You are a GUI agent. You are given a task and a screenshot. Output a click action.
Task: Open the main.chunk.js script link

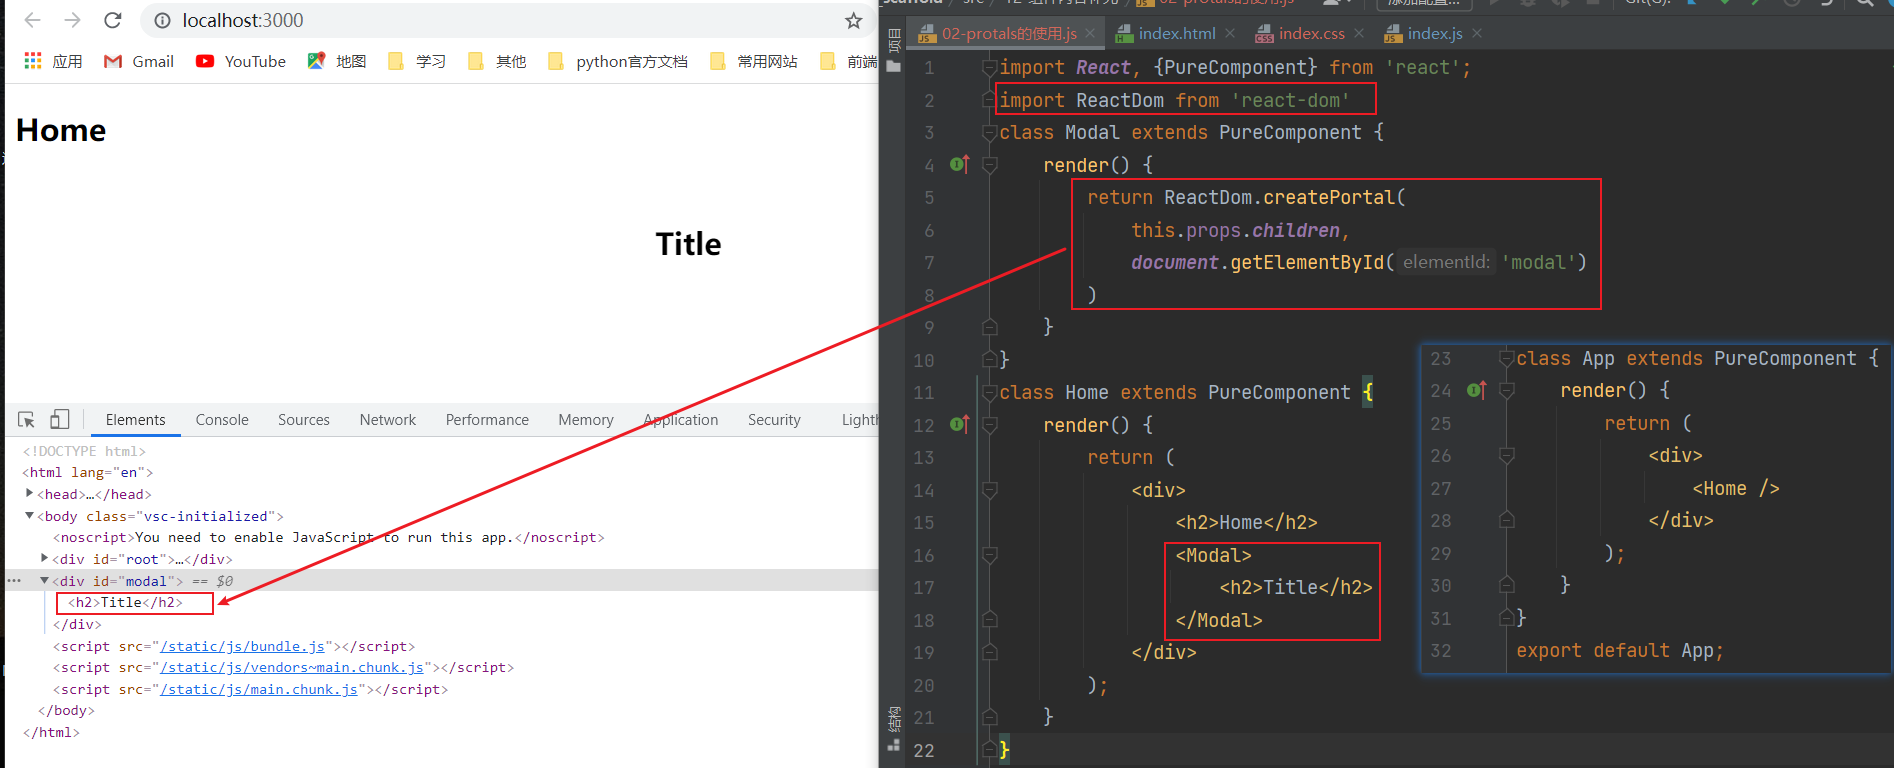coord(259,690)
